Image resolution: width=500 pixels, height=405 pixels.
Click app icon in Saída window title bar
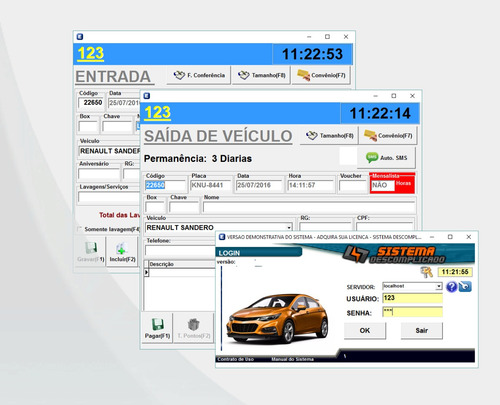pyautogui.click(x=147, y=96)
